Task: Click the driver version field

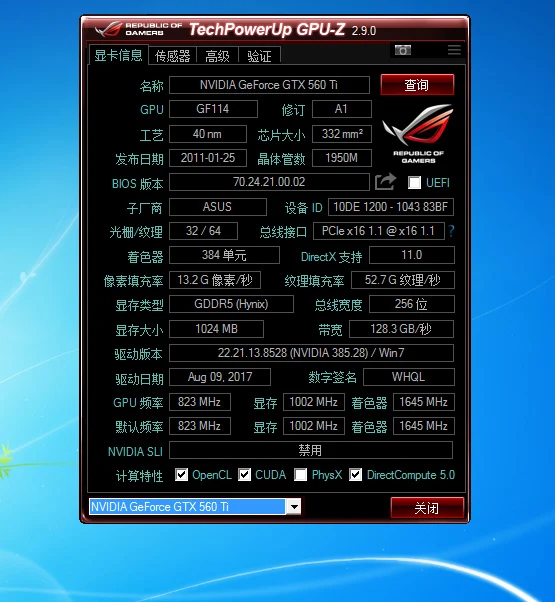Action: 311,353
